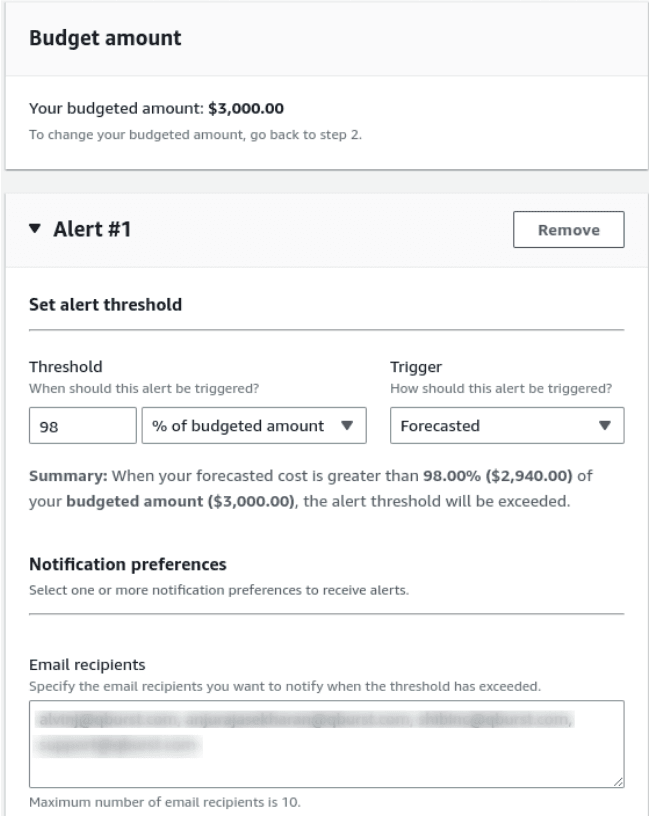
Task: Open the Forecasted trigger dropdown
Action: (506, 425)
